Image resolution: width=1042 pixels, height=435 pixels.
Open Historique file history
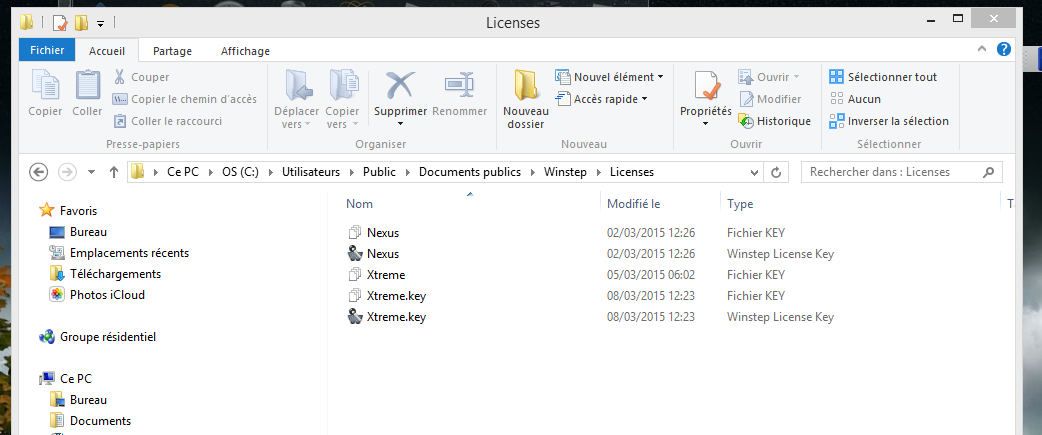click(x=774, y=121)
